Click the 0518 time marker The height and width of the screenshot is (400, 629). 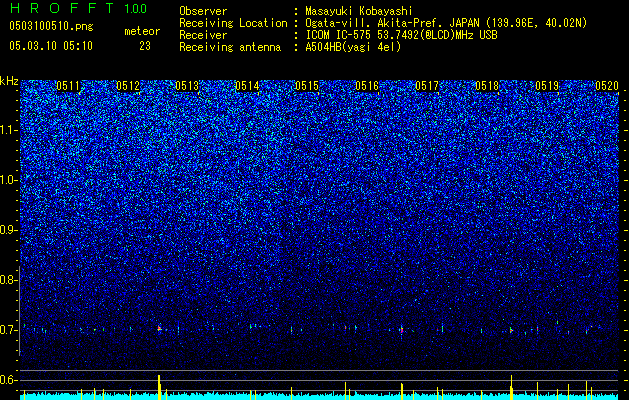[x=487, y=86]
